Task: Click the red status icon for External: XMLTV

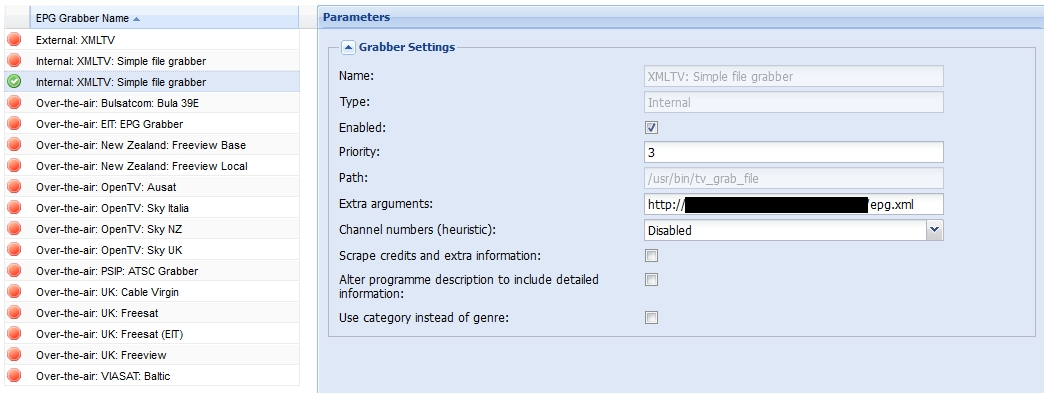Action: [14, 40]
